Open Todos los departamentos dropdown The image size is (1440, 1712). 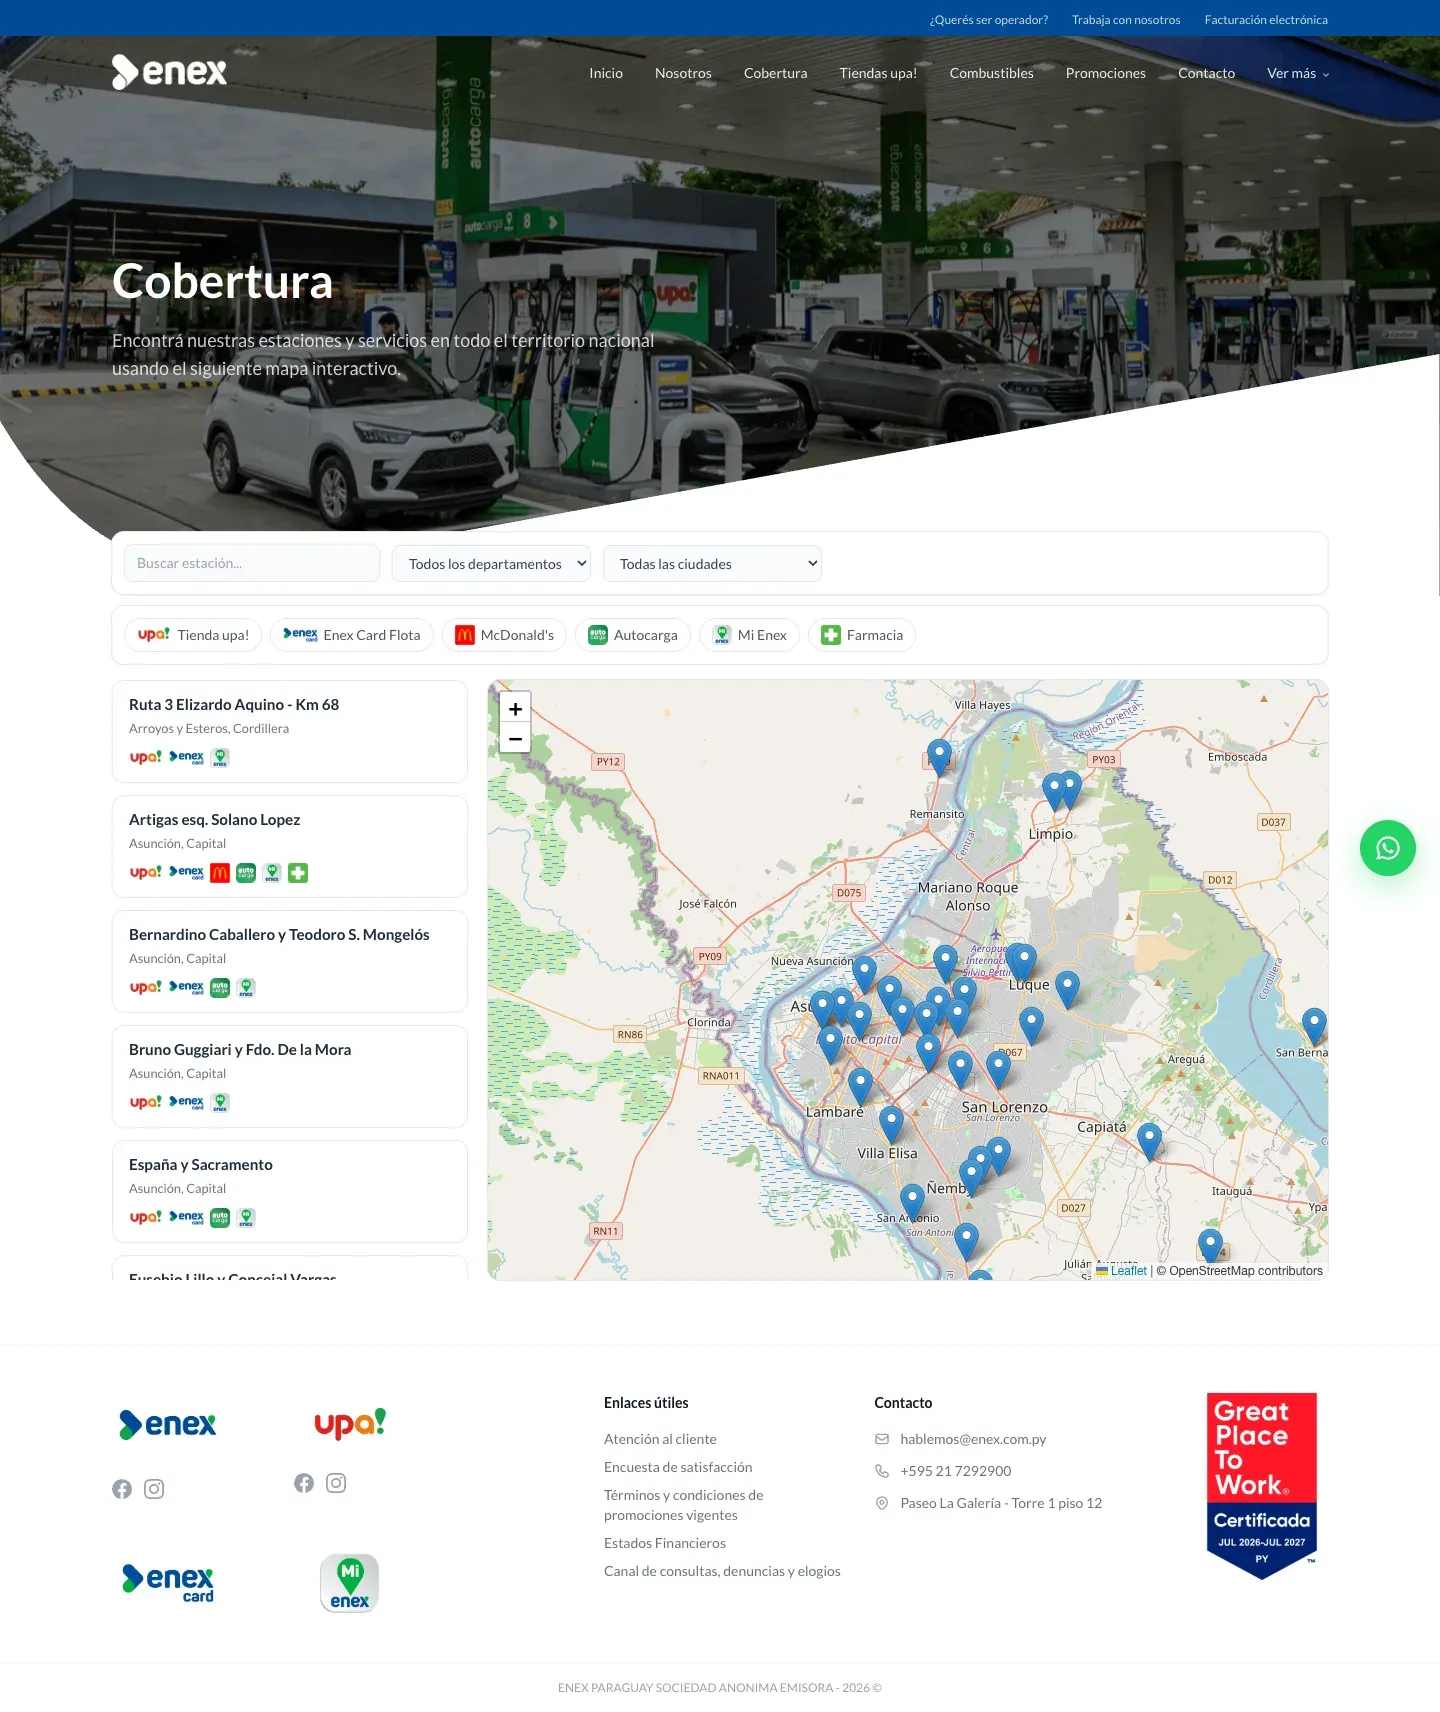pyautogui.click(x=491, y=564)
